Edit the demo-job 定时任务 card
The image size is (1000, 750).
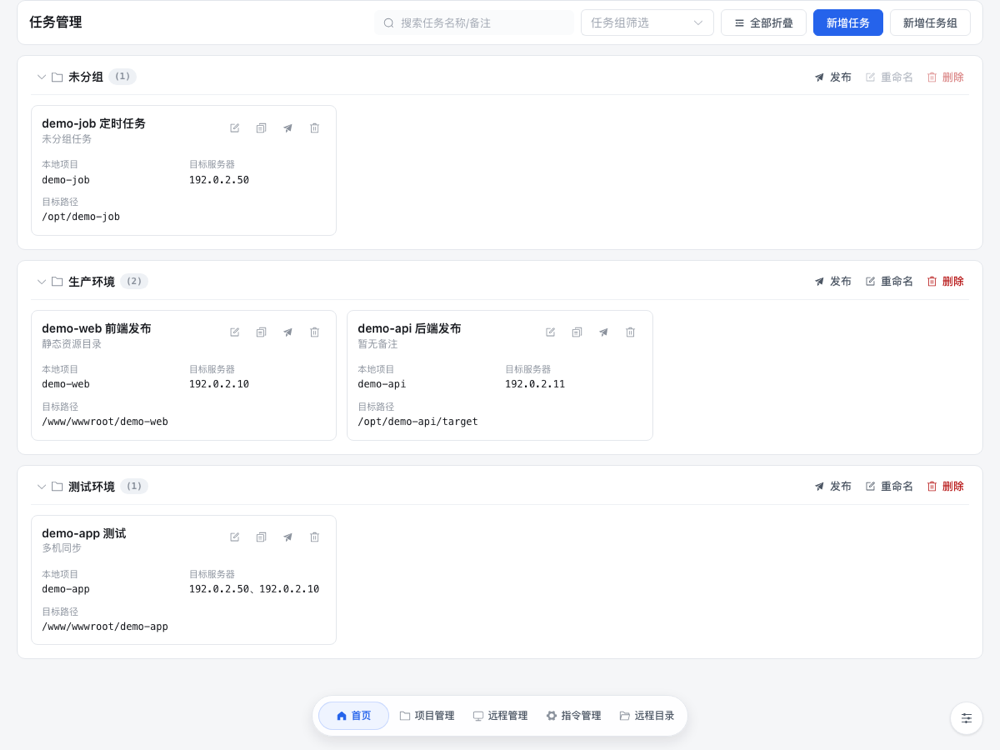[235, 128]
